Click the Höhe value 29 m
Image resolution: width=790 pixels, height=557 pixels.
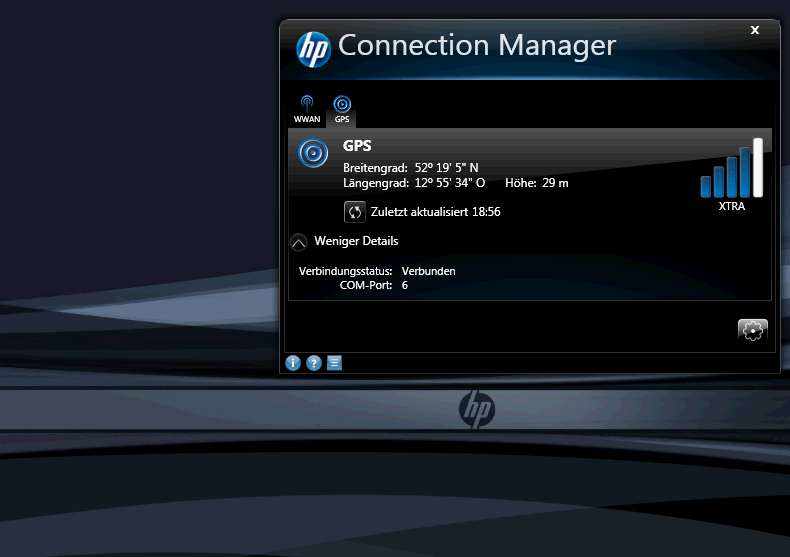(x=555, y=183)
